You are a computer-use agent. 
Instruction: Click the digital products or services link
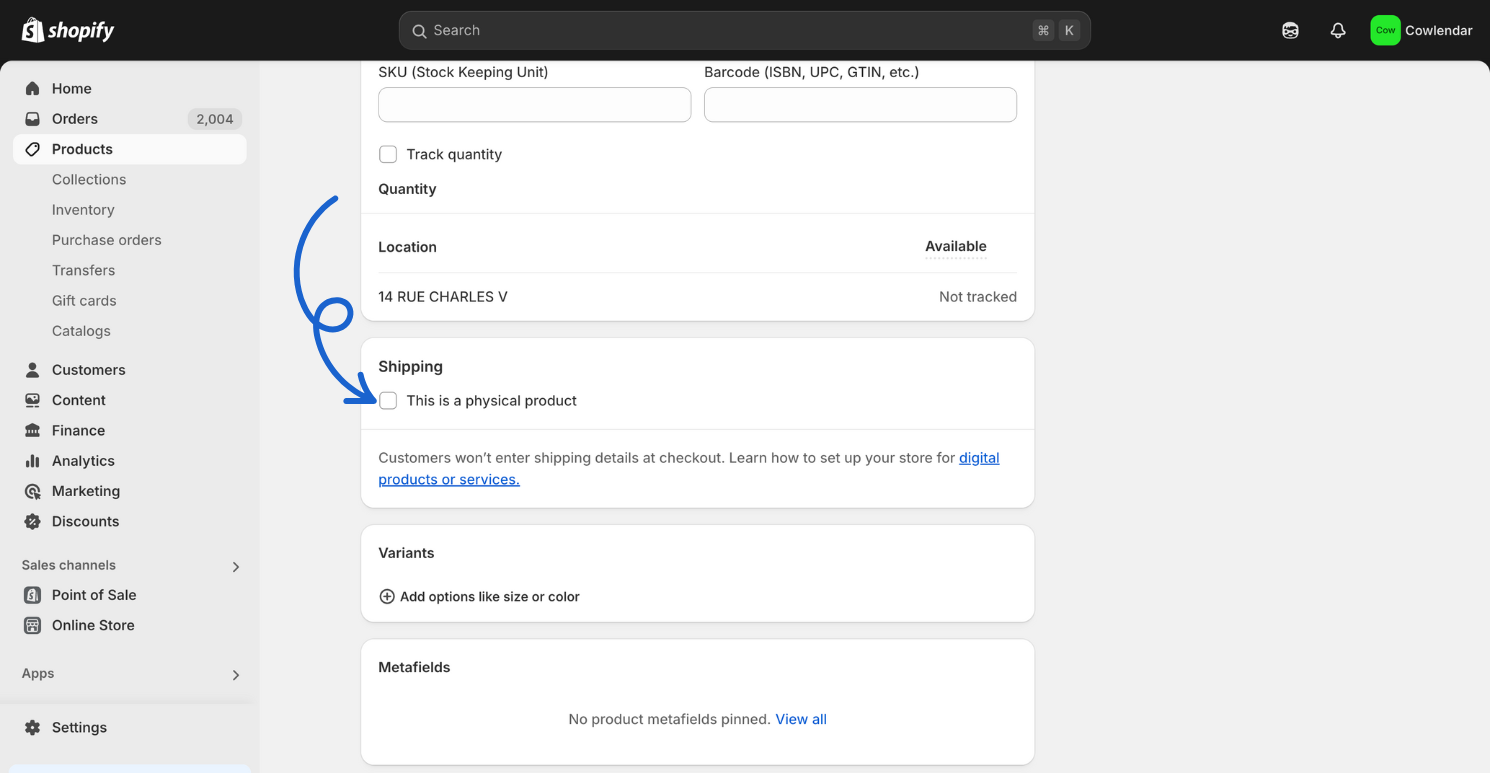pyautogui.click(x=448, y=480)
